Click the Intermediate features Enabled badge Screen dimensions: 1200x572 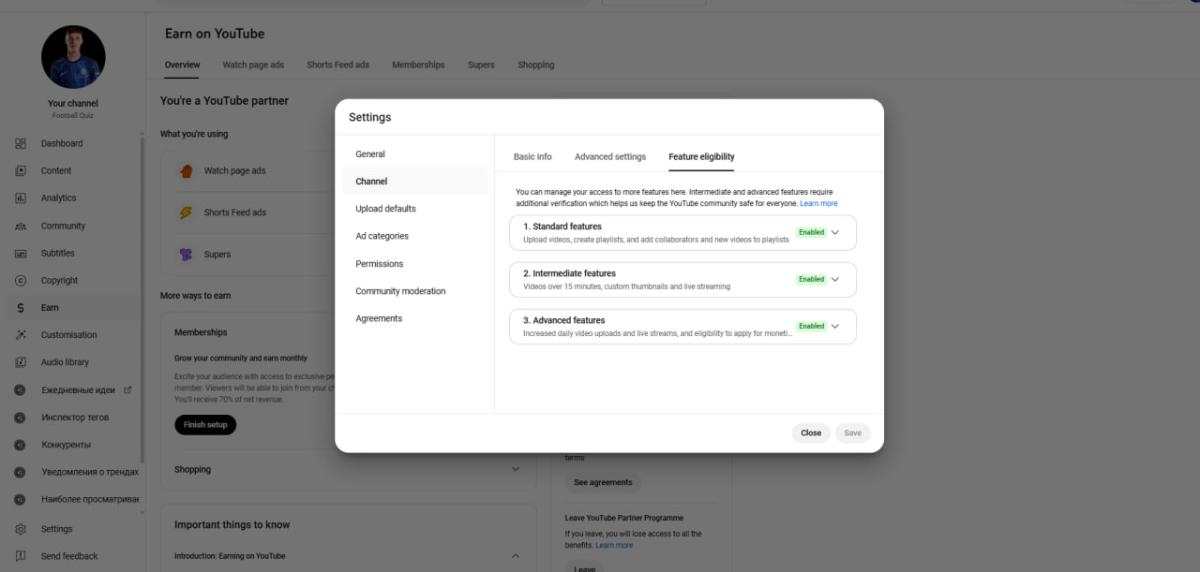point(811,279)
